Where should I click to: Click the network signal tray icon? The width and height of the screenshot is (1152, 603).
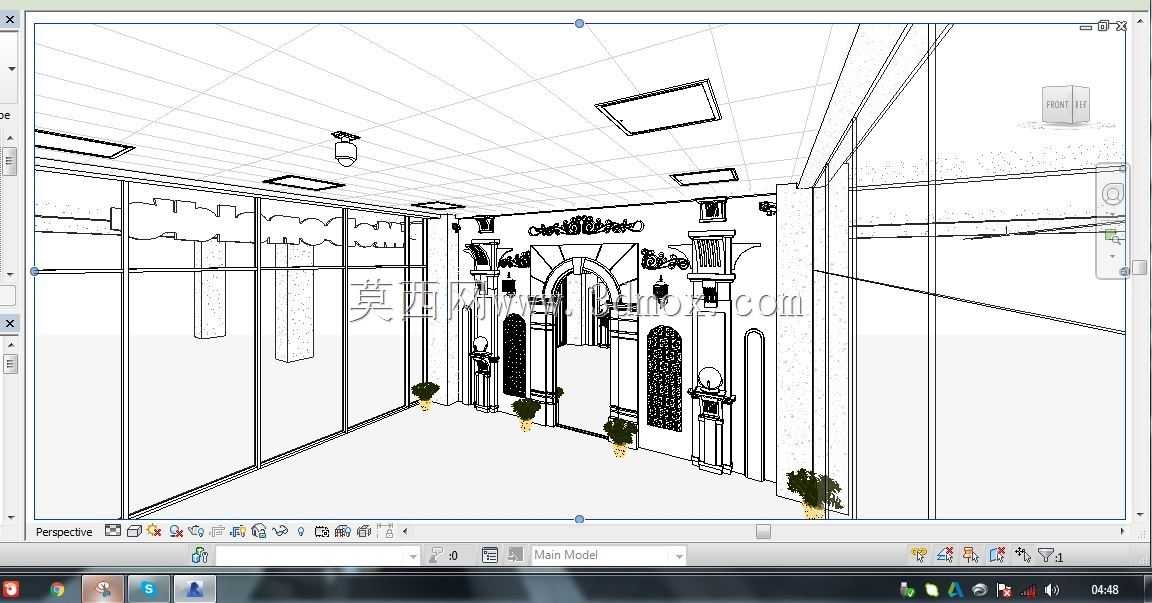tap(1028, 590)
